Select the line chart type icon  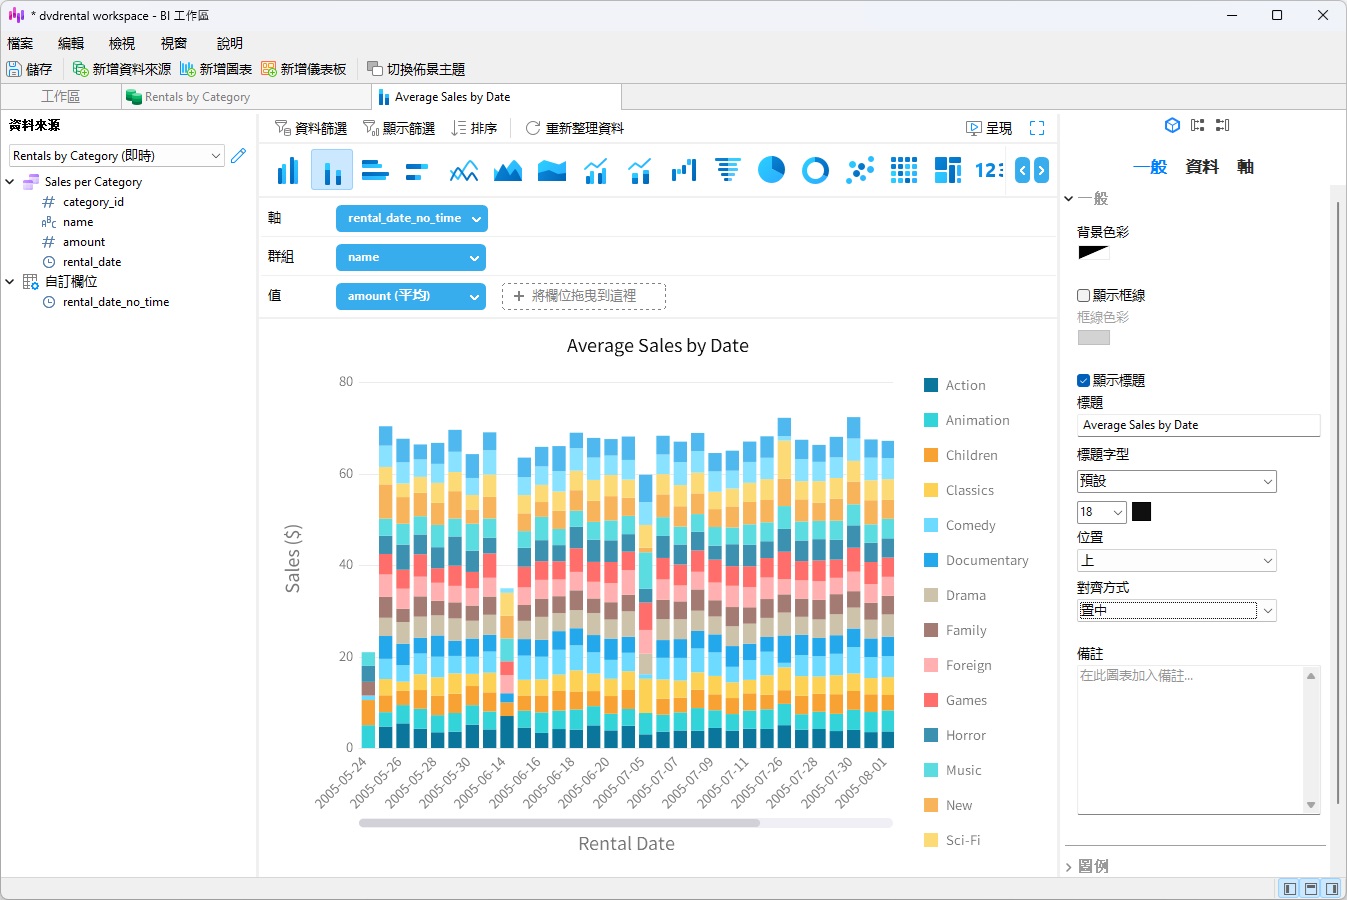[x=464, y=170]
